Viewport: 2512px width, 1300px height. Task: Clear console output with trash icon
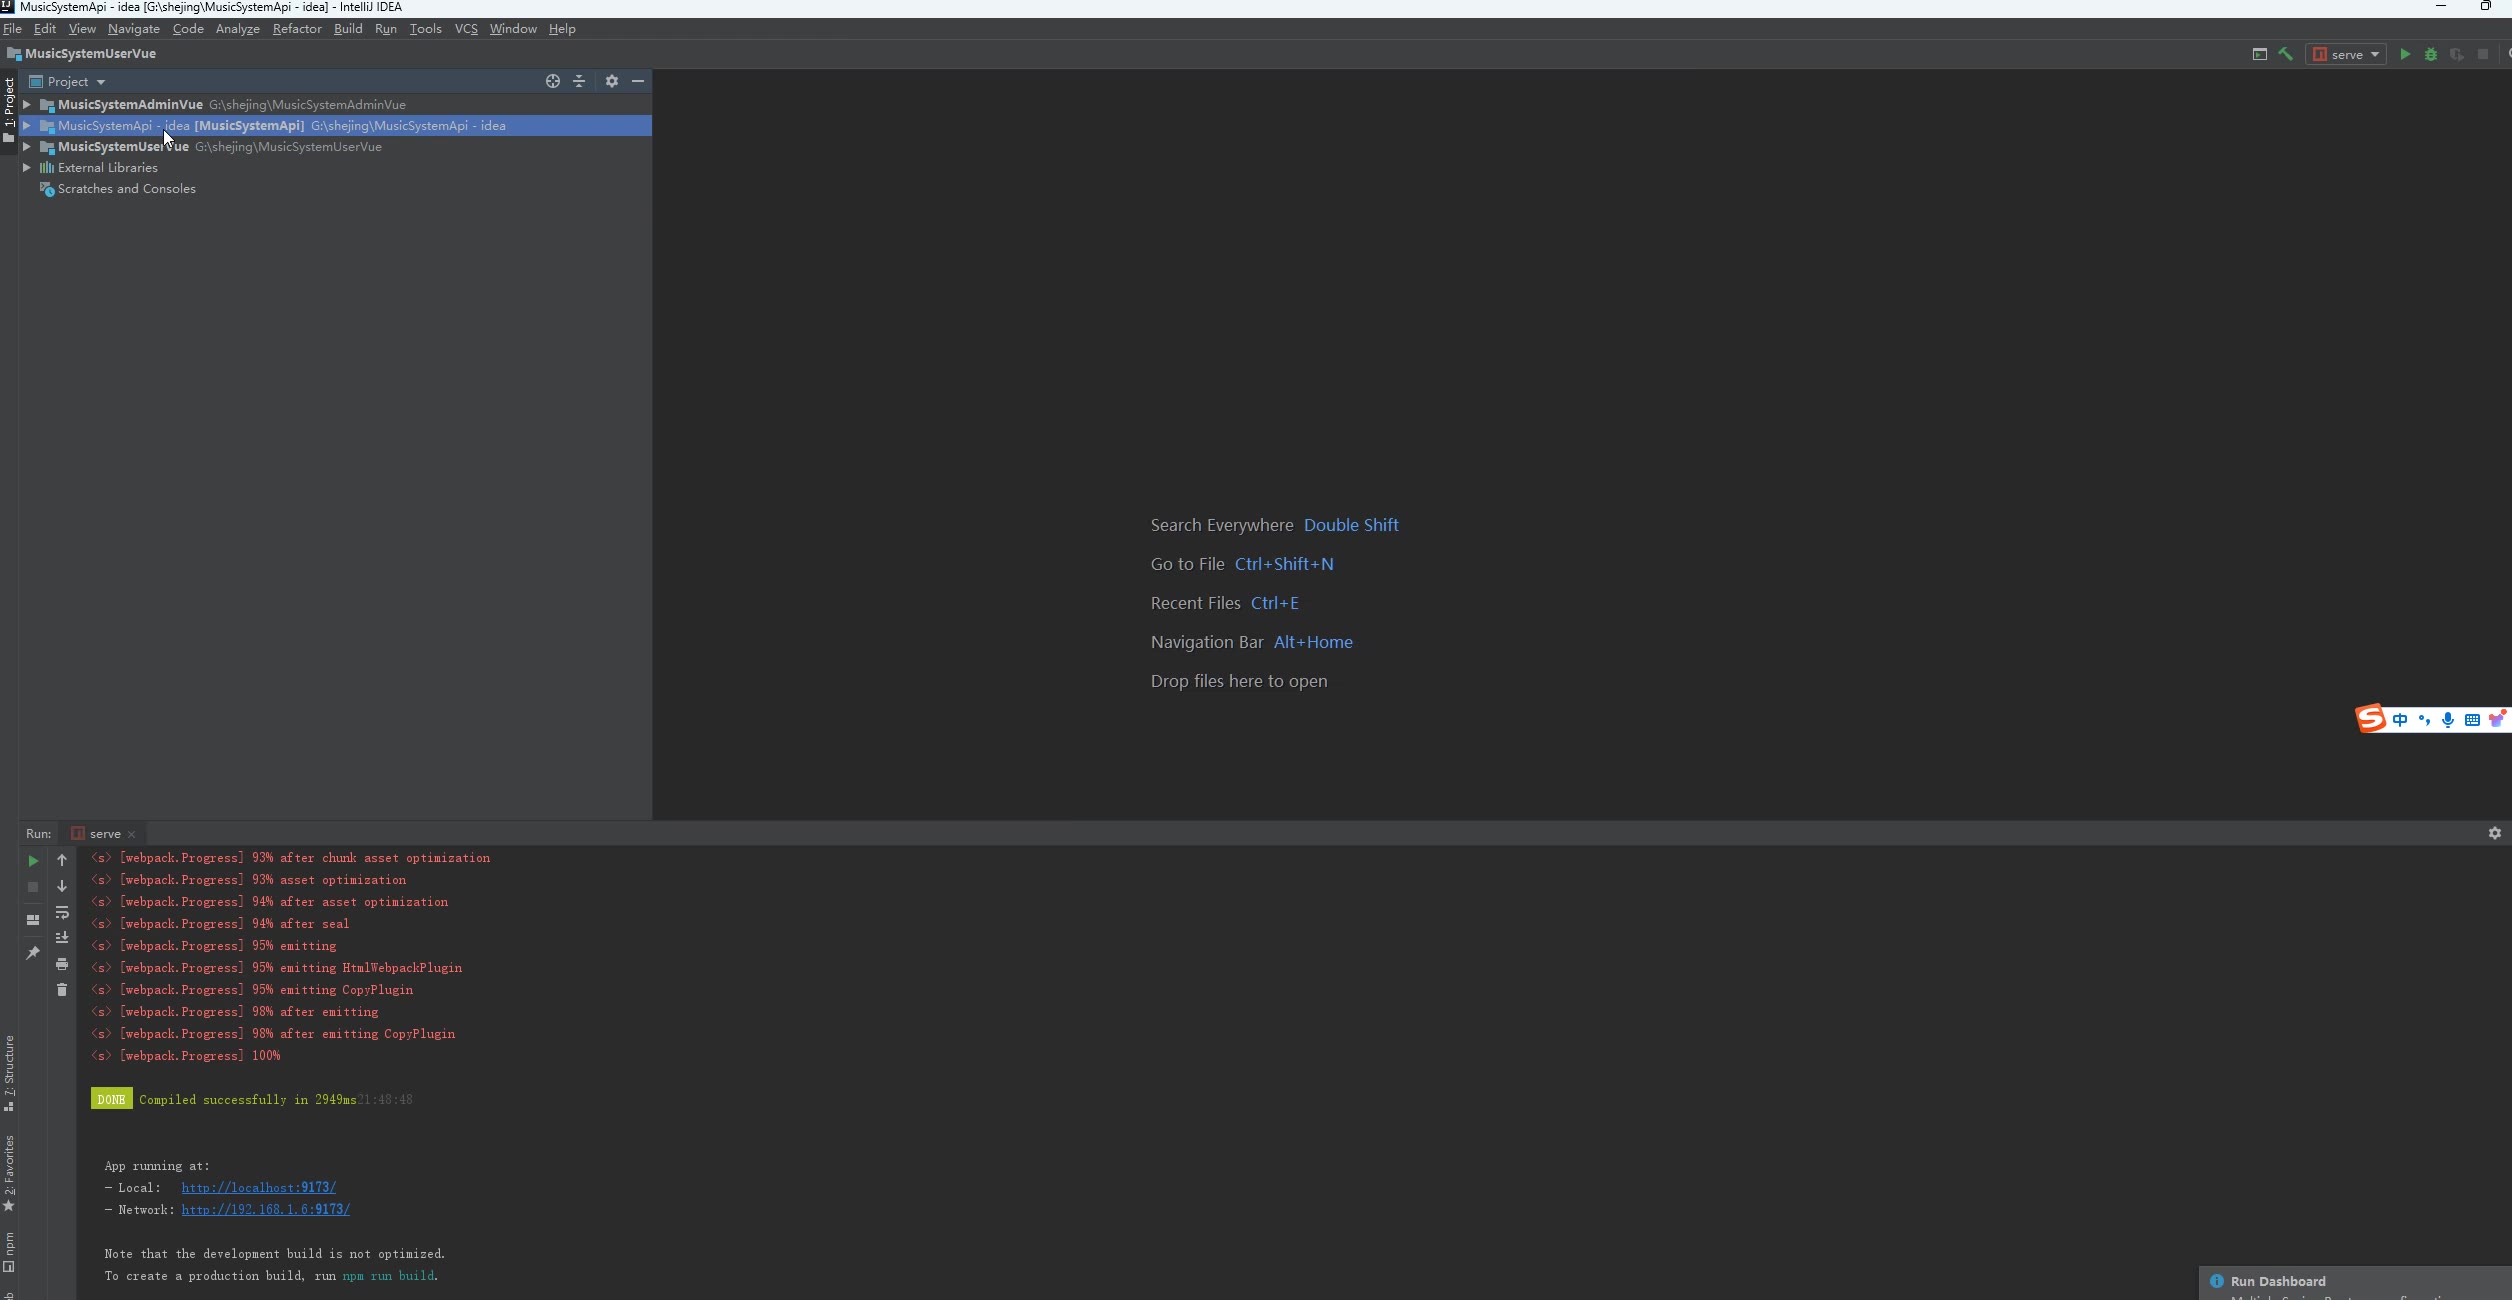pyautogui.click(x=62, y=990)
